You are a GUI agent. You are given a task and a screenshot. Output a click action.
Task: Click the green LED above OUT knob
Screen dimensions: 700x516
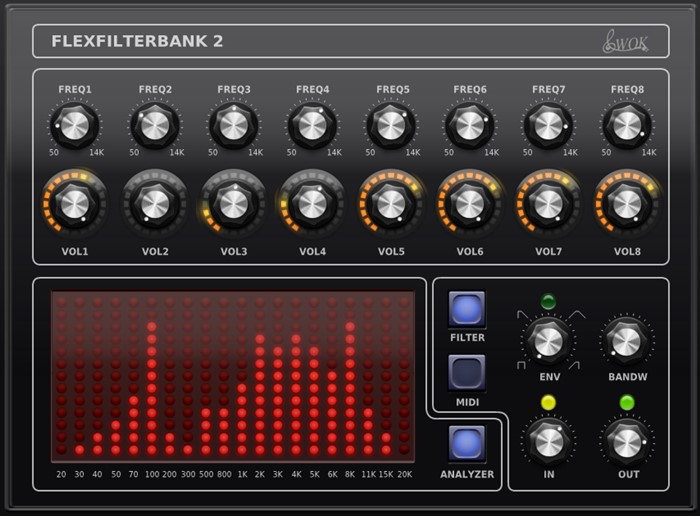click(x=626, y=403)
